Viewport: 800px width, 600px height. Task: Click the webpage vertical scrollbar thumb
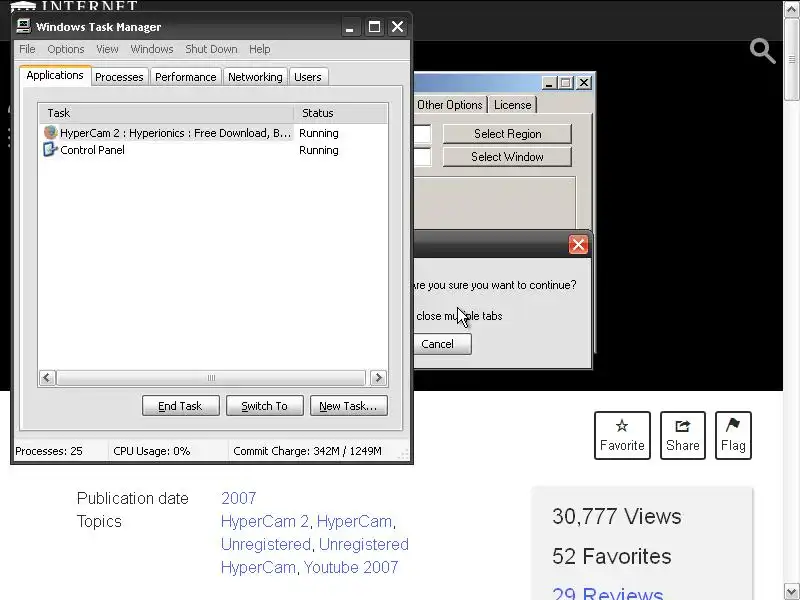791,60
